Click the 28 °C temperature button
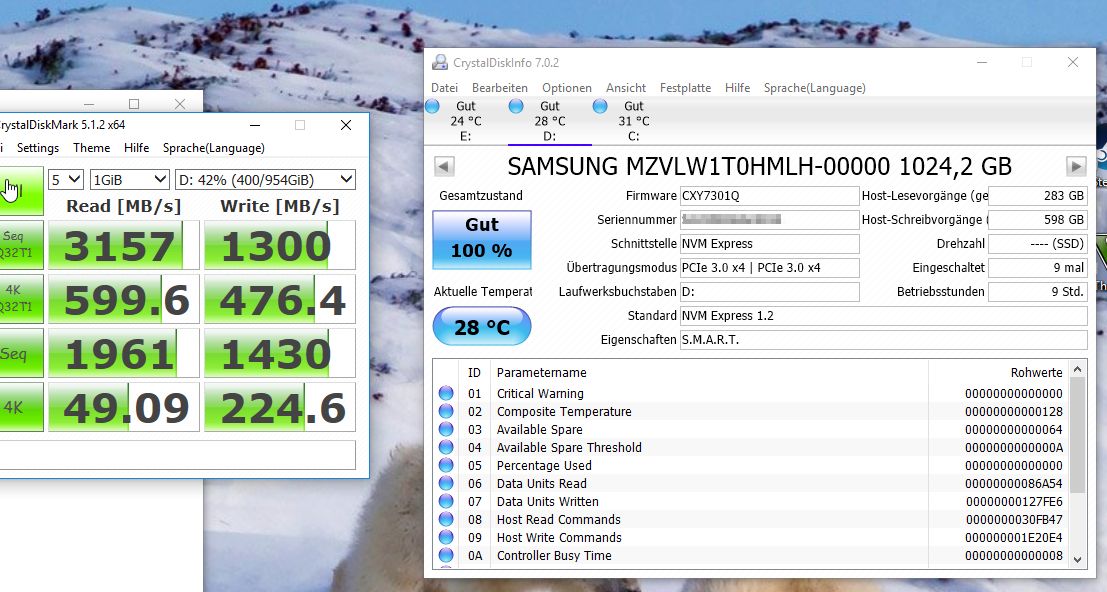1107x592 pixels. (x=481, y=327)
